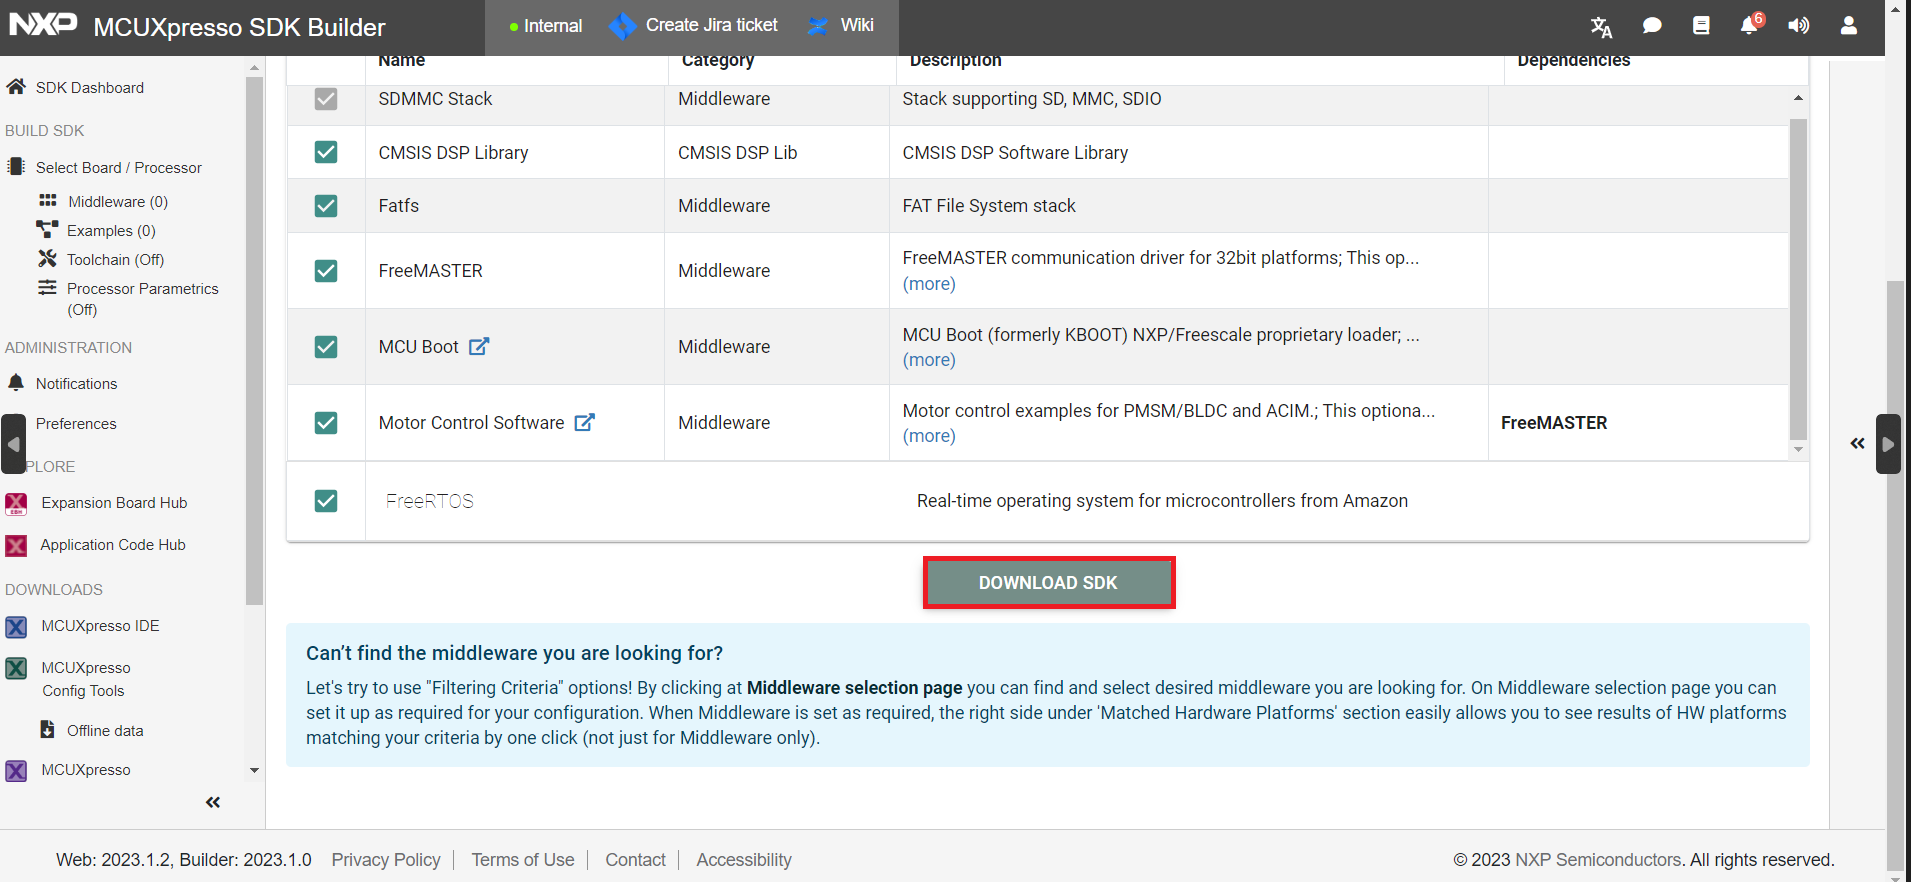Toggle the MCU Boot checkbox
Image resolution: width=1911 pixels, height=882 pixels.
coord(326,347)
